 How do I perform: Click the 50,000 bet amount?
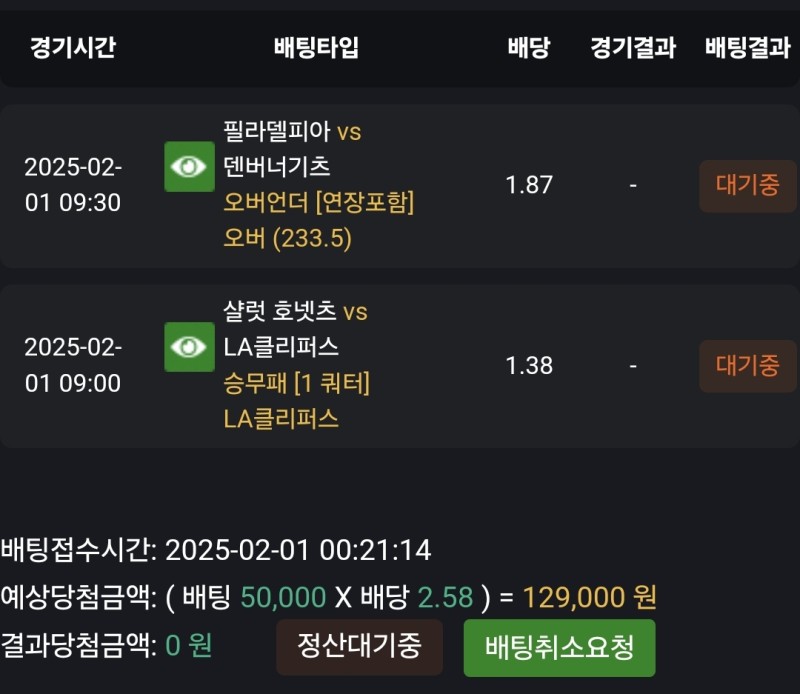(x=283, y=598)
